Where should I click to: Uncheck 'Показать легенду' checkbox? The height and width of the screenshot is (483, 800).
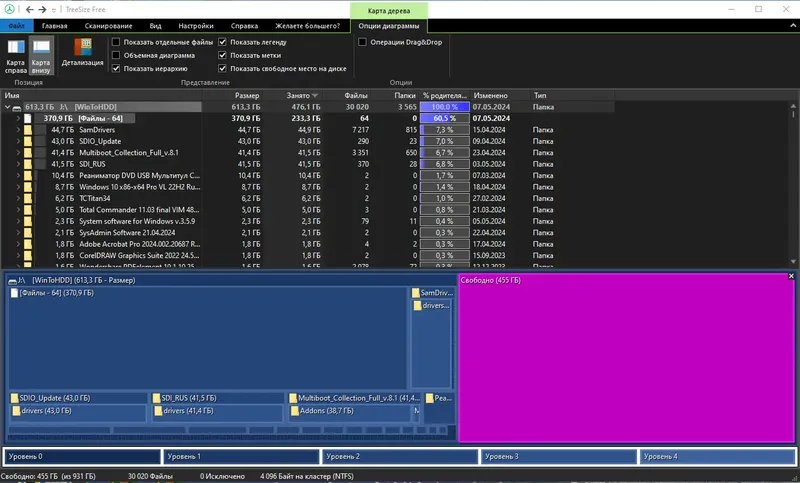(222, 42)
